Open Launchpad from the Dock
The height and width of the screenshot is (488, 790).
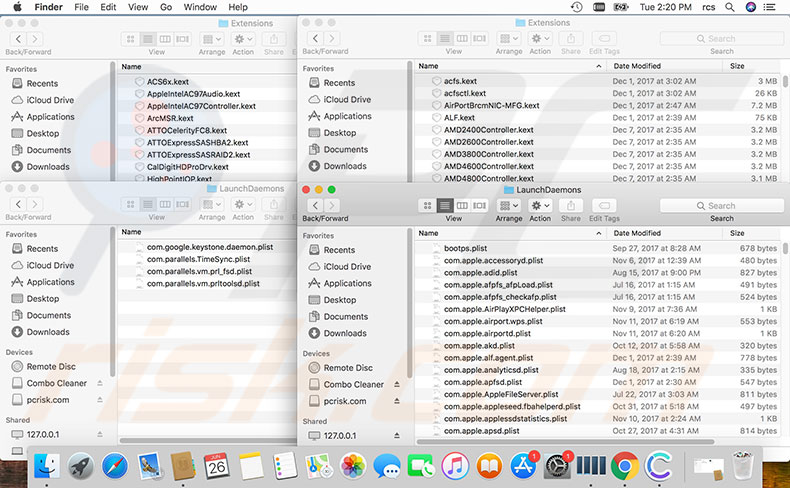[81, 466]
